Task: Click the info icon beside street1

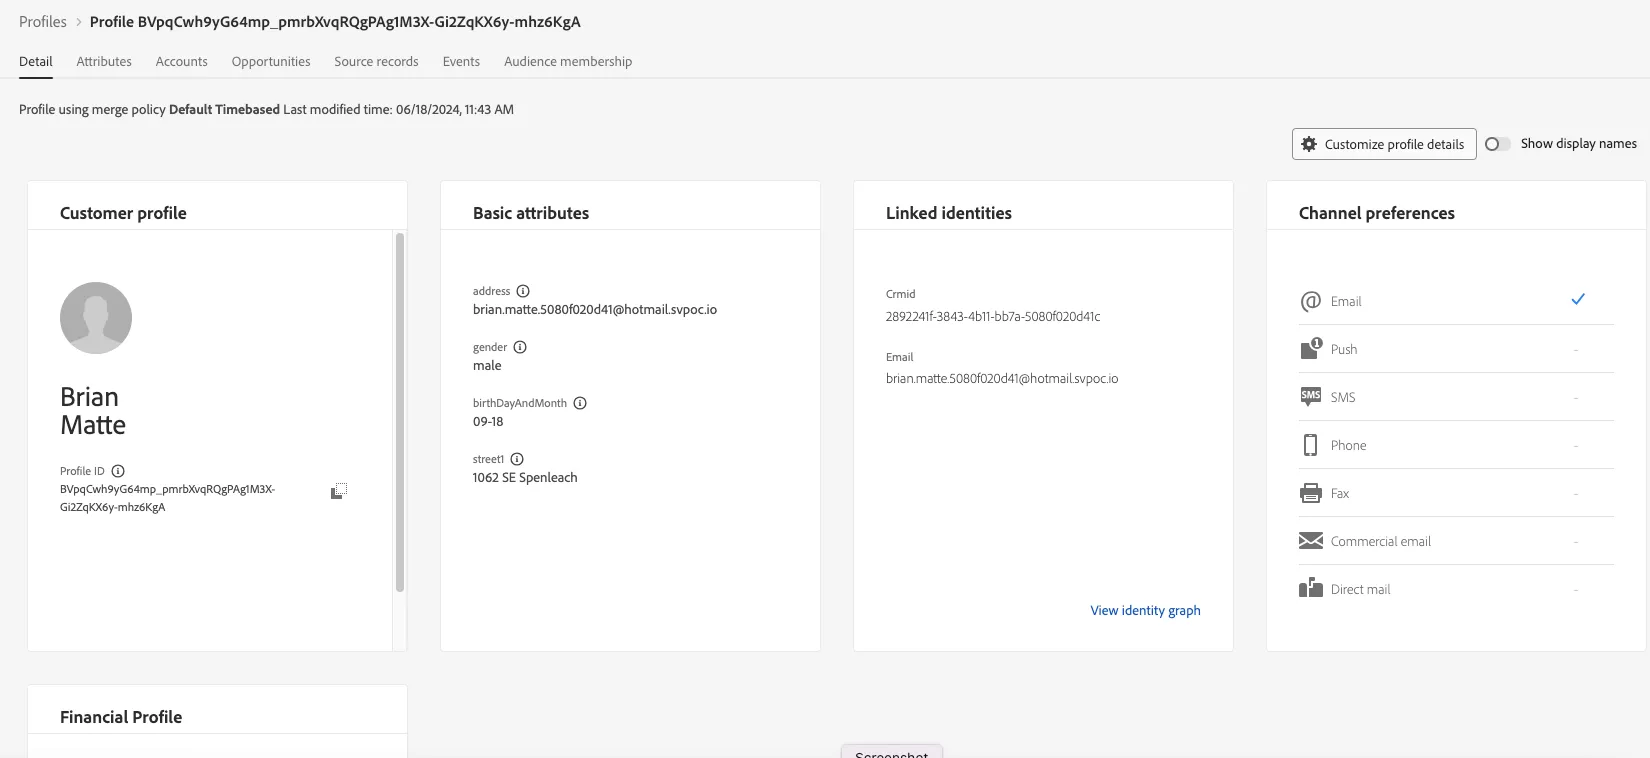Action: (517, 459)
